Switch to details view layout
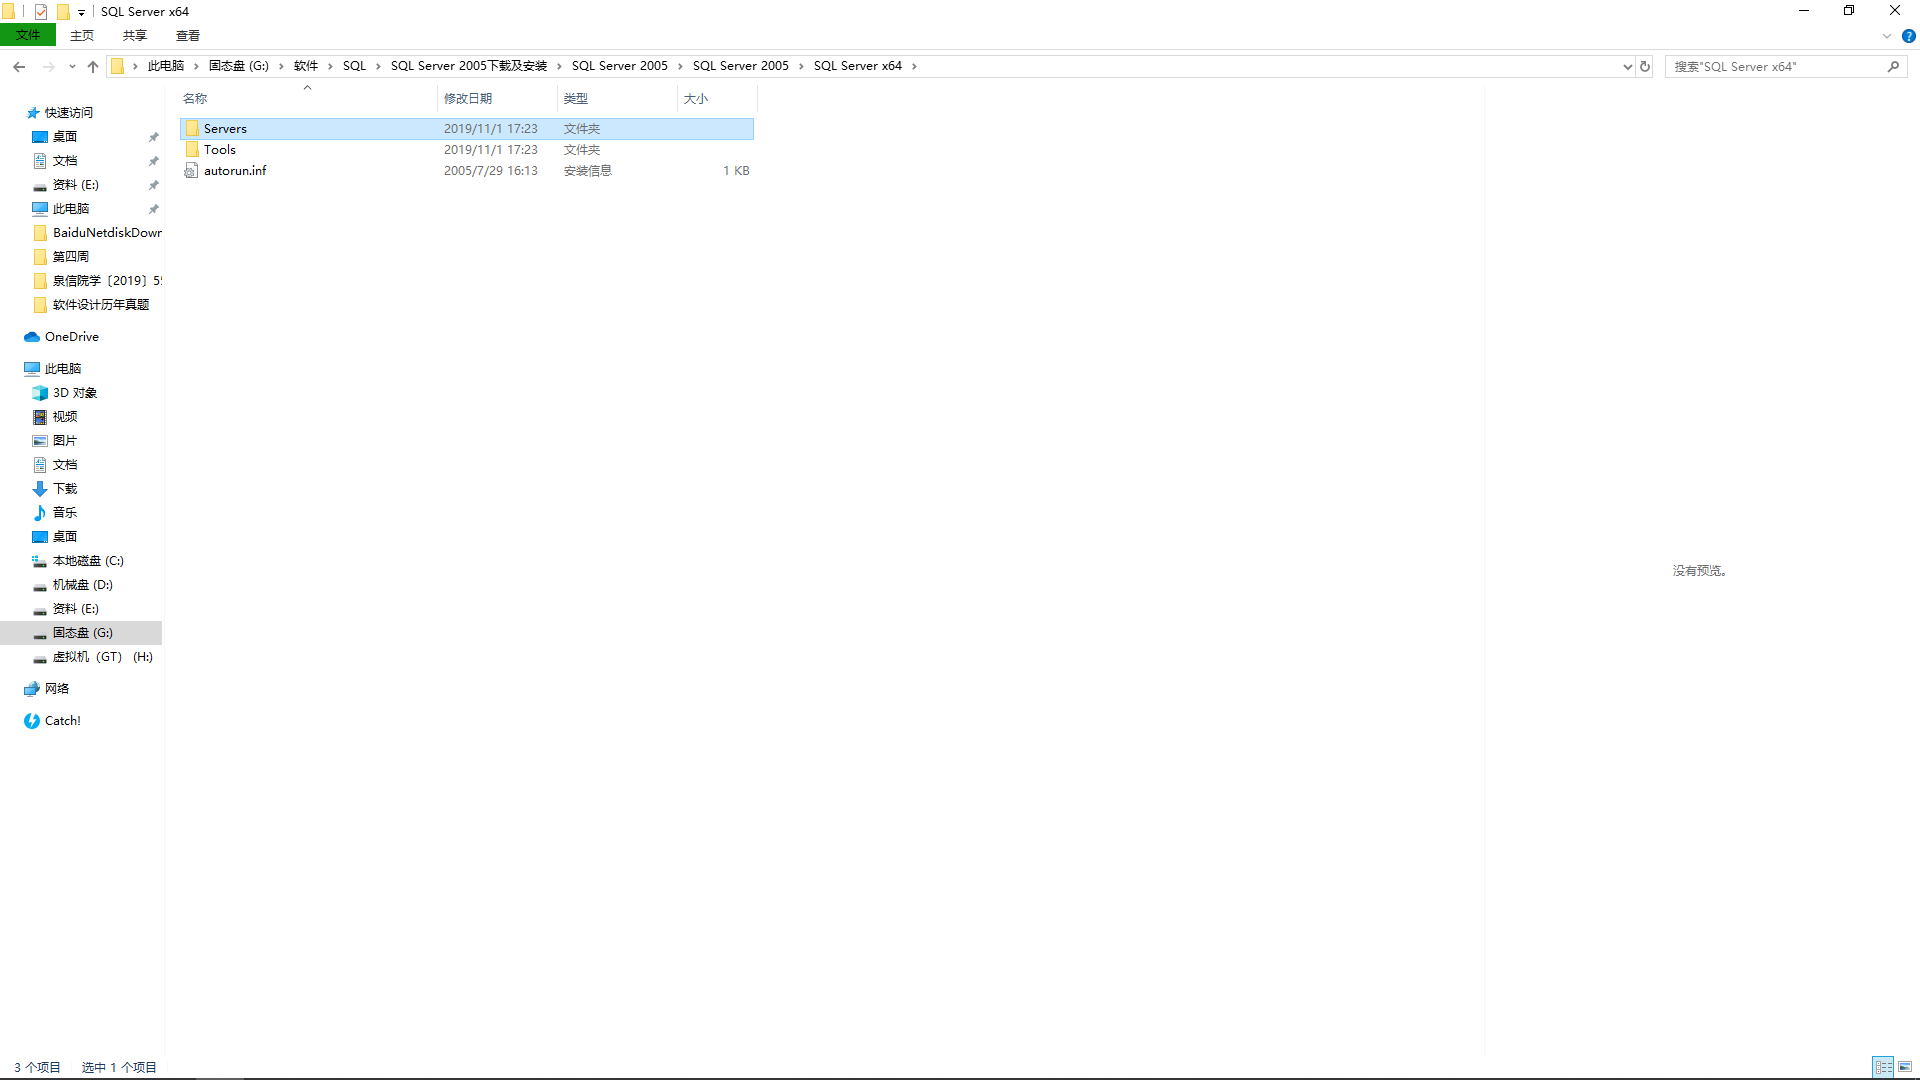 pos(1883,1067)
